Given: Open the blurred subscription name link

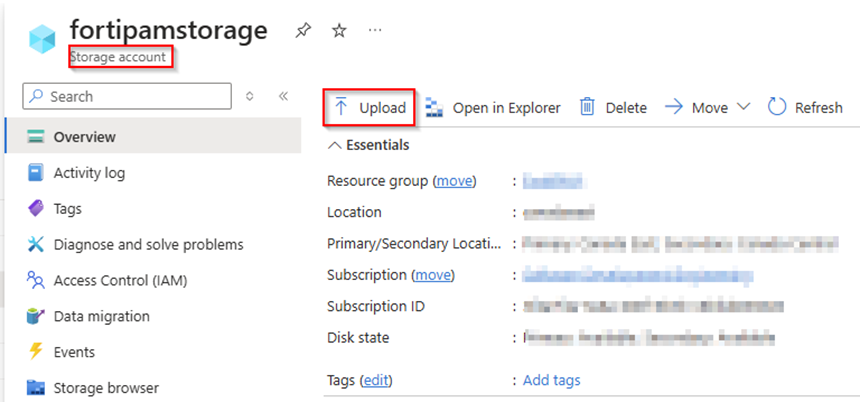Looking at the screenshot, I should tap(638, 275).
